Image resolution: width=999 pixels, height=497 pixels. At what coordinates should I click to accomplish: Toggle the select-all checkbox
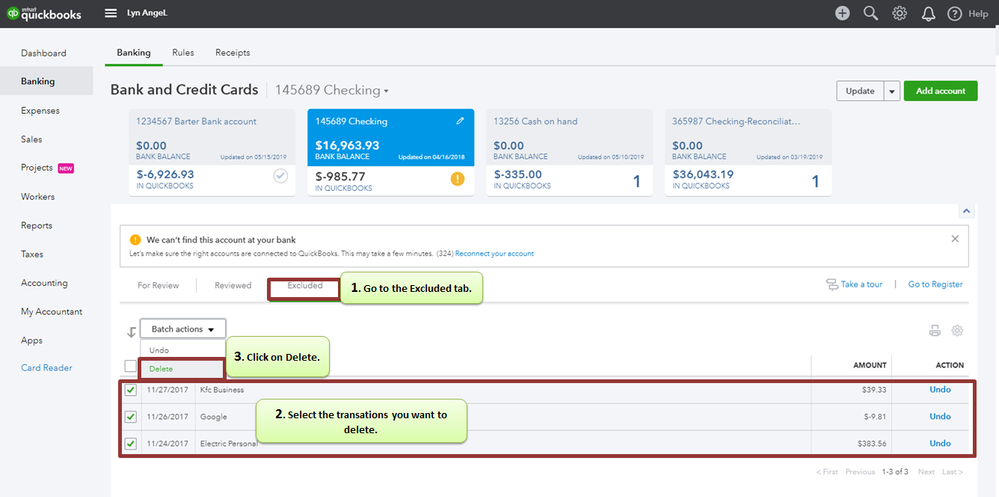[130, 366]
